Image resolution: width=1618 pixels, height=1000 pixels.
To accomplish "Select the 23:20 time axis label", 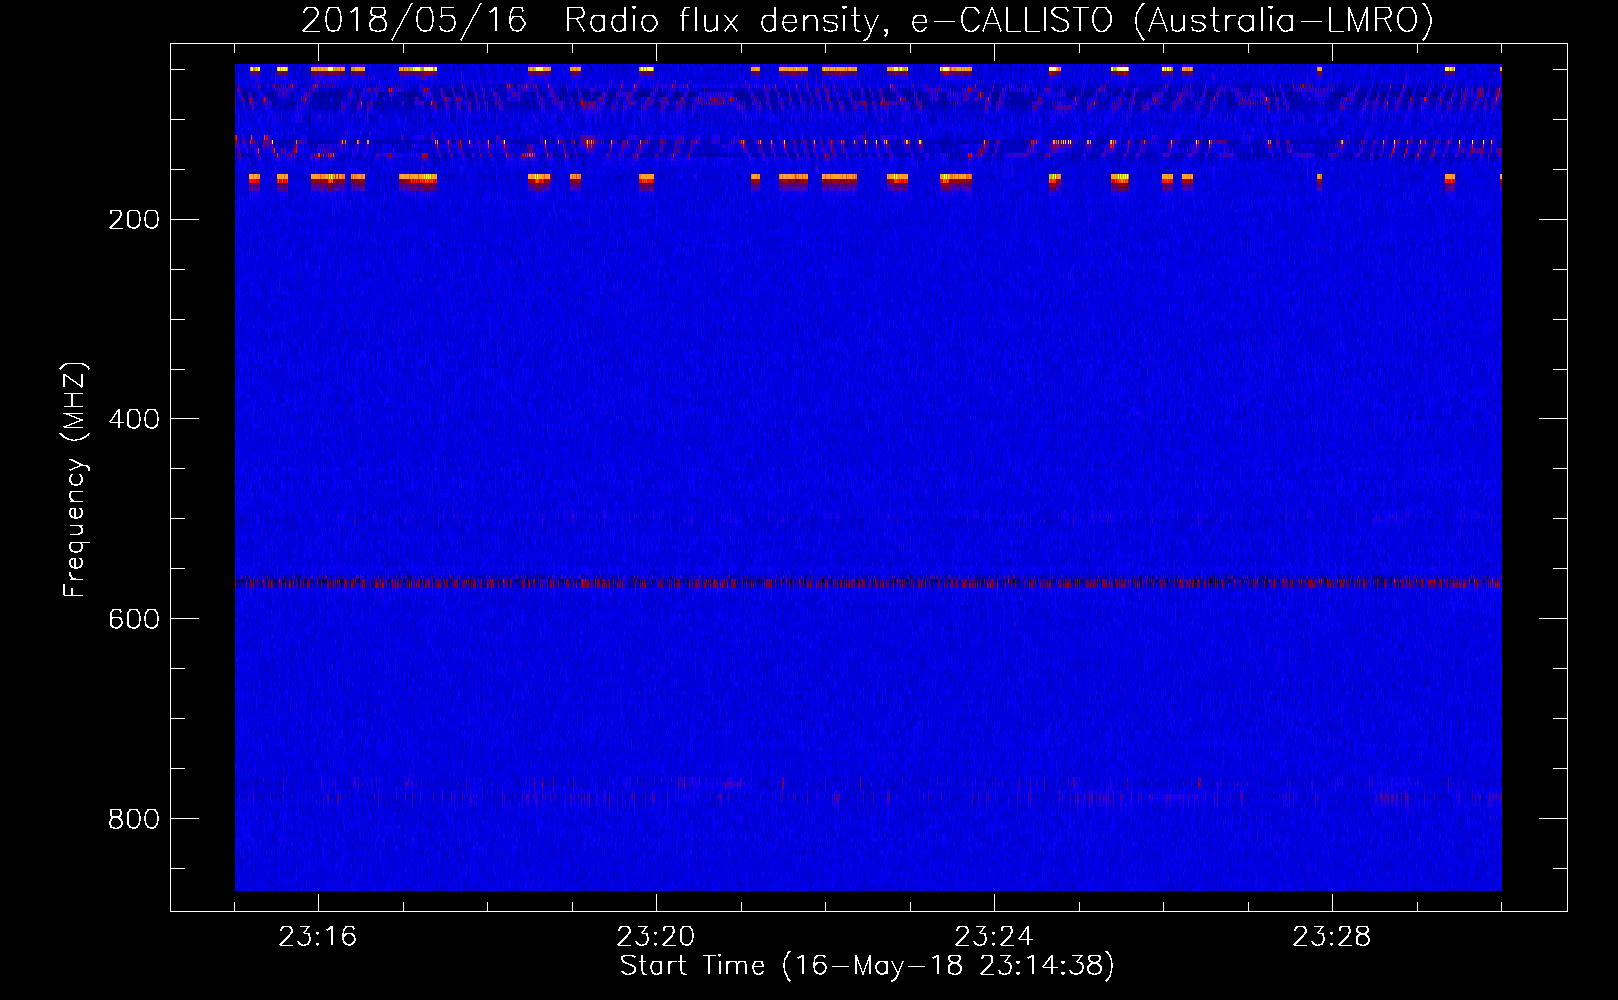I will point(655,937).
